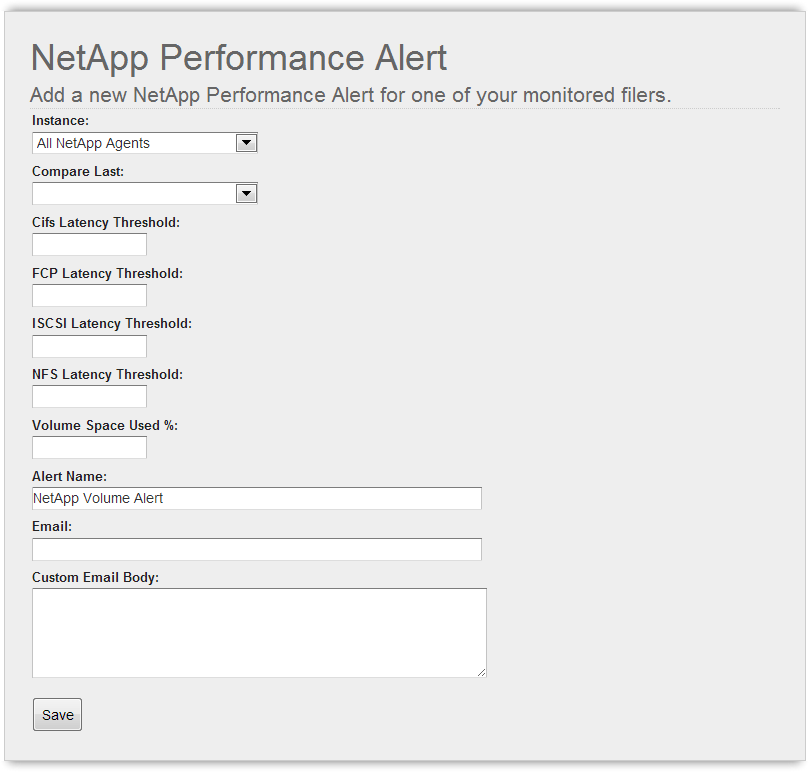Click the Instance label
The image size is (809, 772).
(60, 121)
